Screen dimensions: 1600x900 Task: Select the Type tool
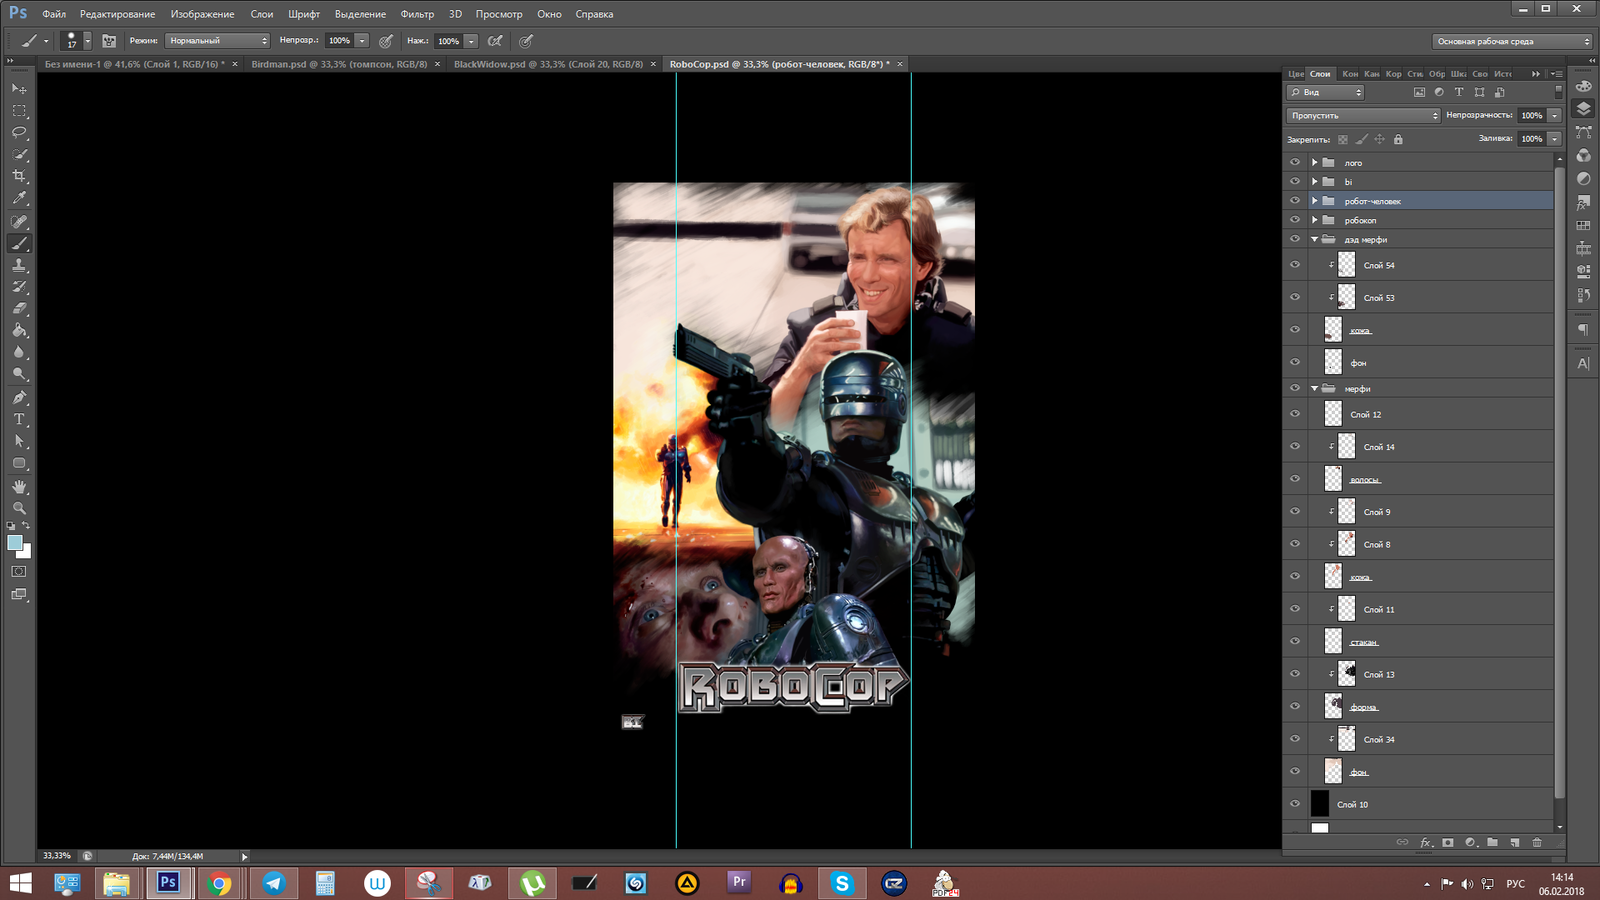tap(19, 419)
